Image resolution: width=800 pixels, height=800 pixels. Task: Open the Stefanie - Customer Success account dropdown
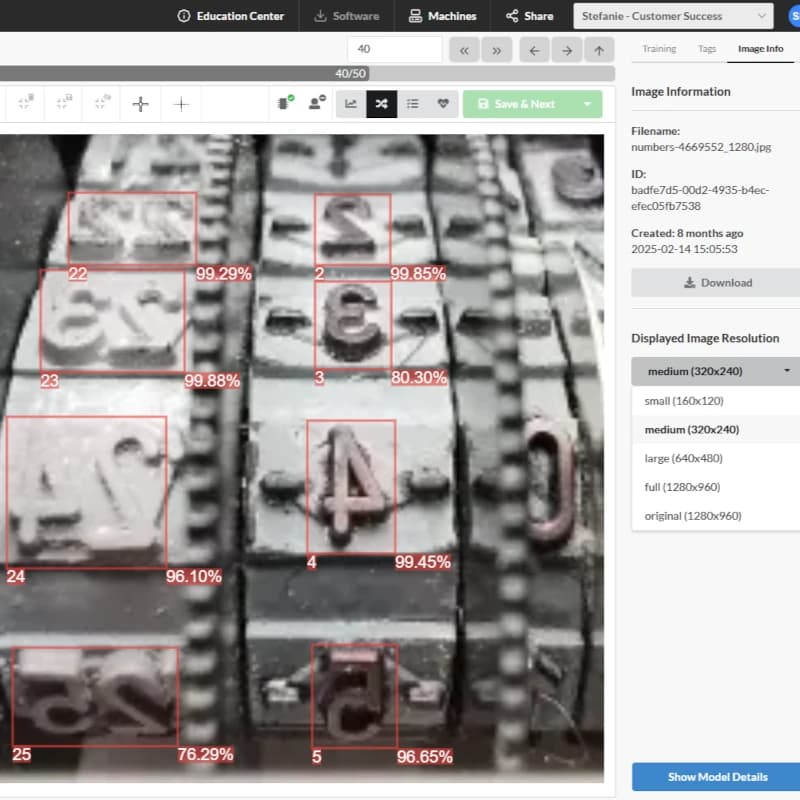[x=668, y=16]
